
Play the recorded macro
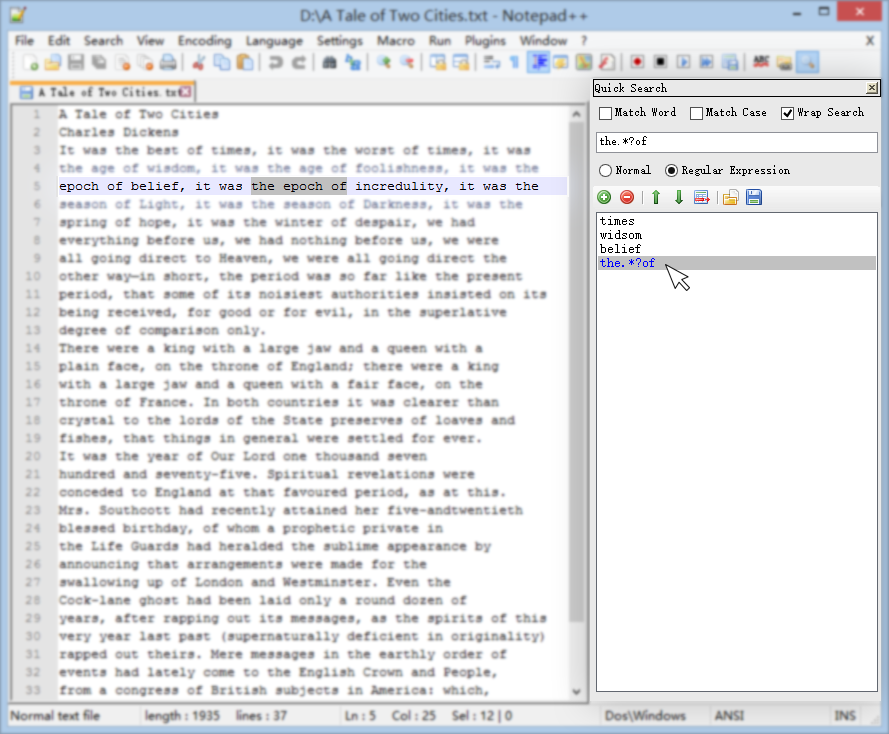[x=681, y=62]
